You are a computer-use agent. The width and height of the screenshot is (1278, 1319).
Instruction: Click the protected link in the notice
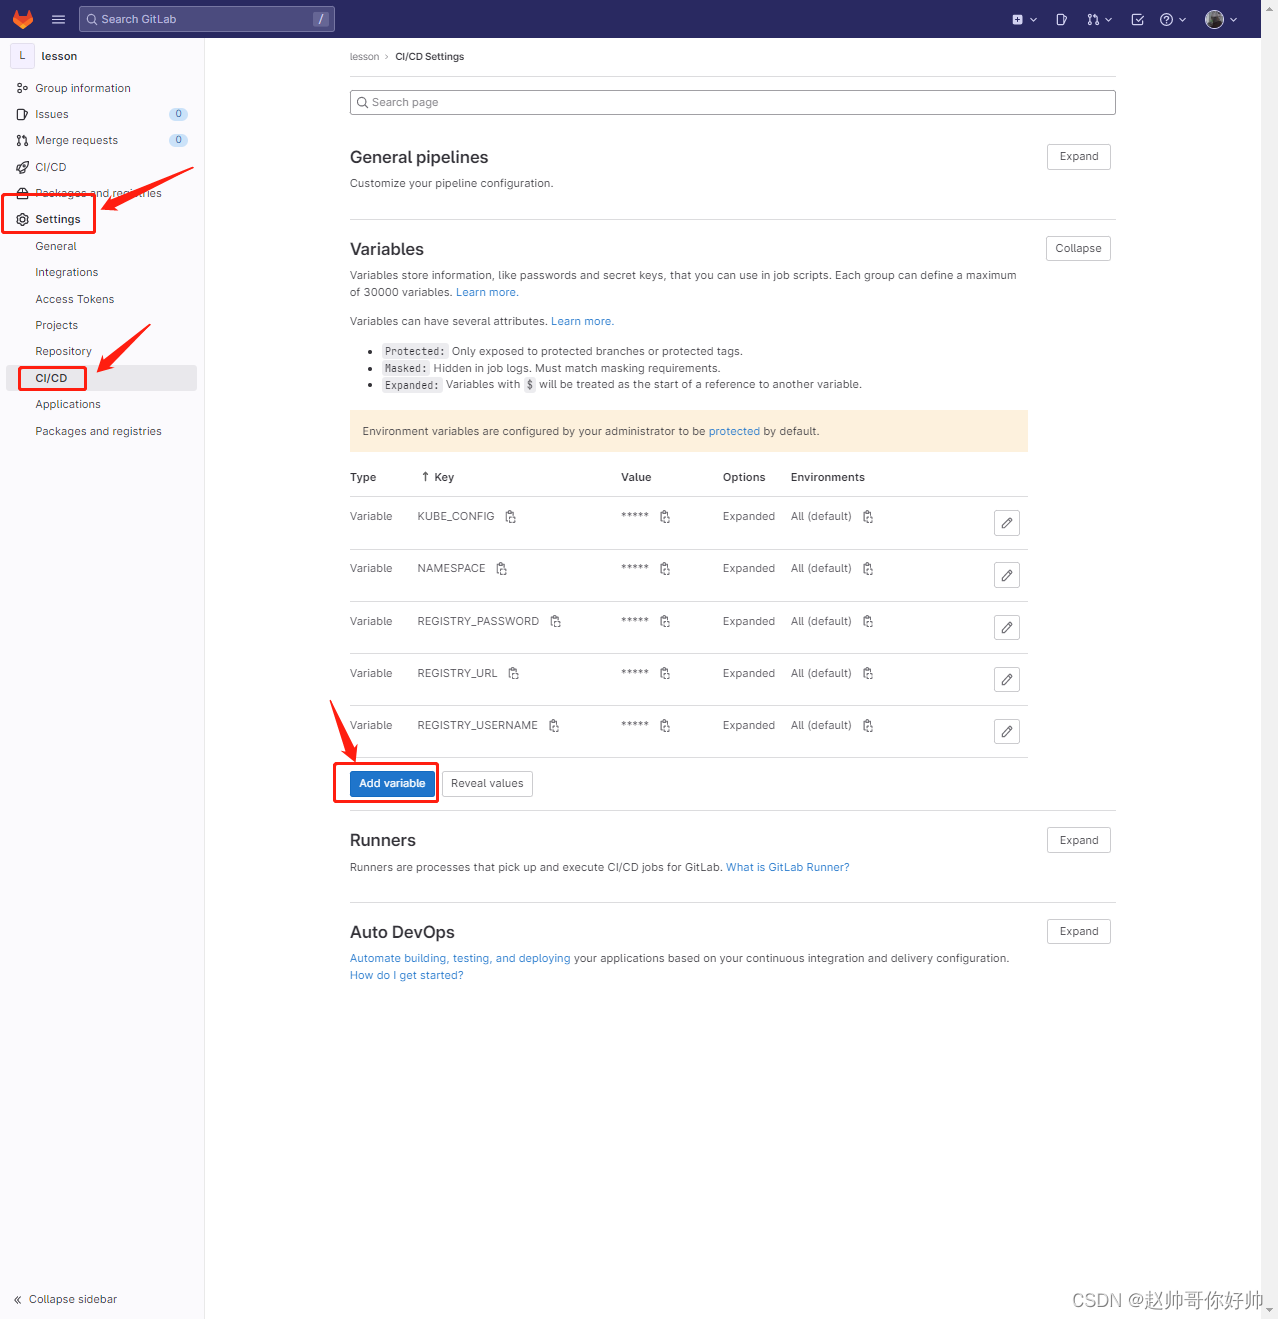pyautogui.click(x=734, y=431)
